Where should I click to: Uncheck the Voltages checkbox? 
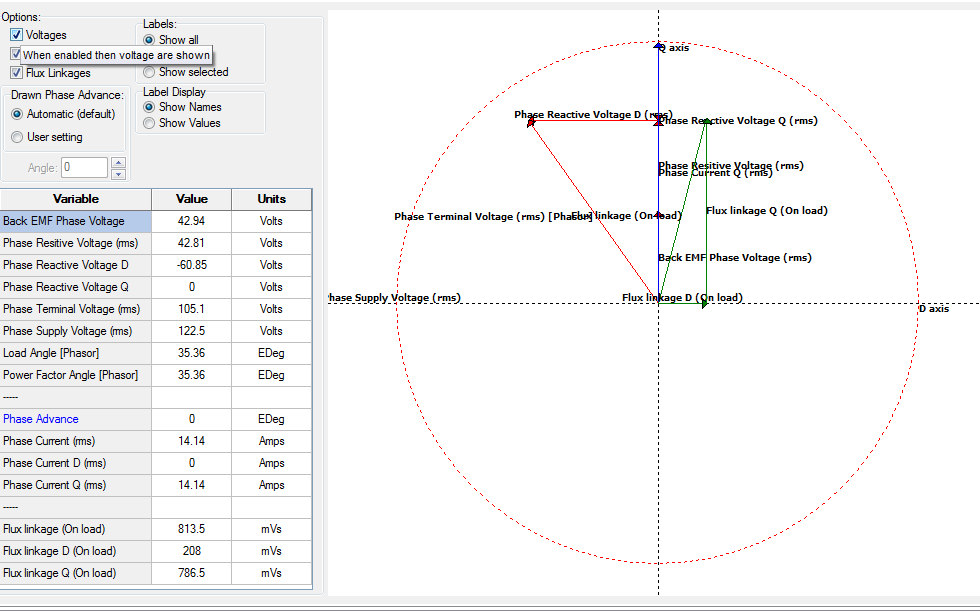click(x=17, y=35)
